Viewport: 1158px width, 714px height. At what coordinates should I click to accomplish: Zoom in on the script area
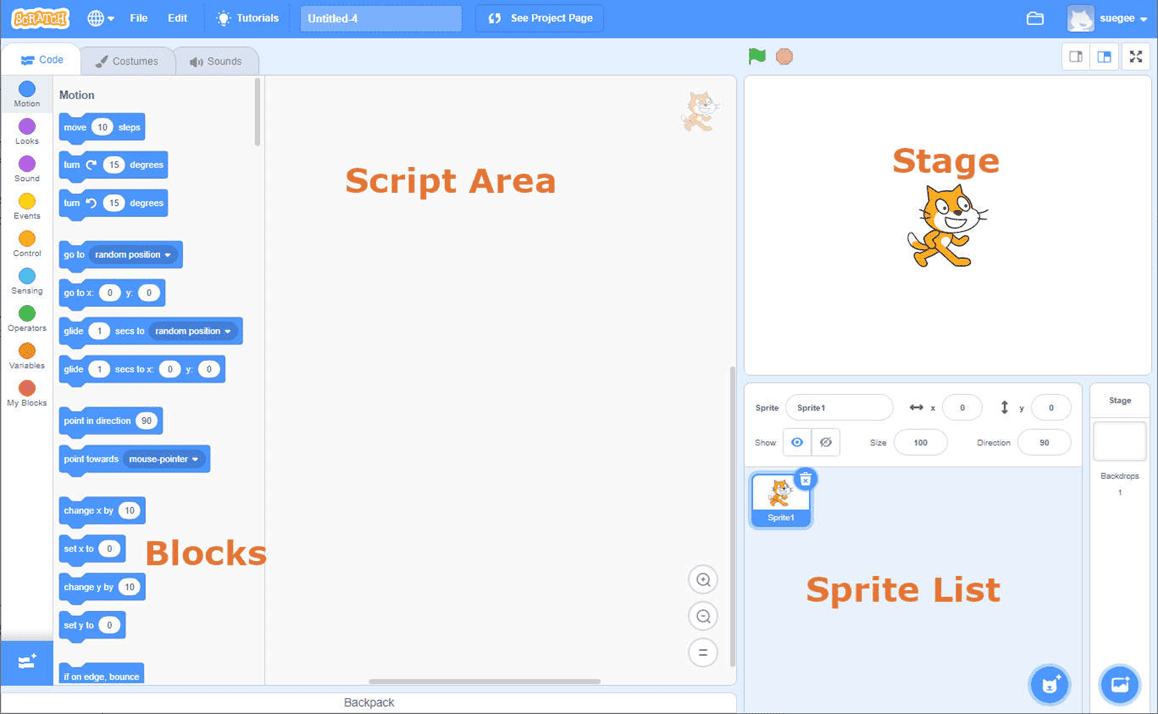tap(703, 579)
